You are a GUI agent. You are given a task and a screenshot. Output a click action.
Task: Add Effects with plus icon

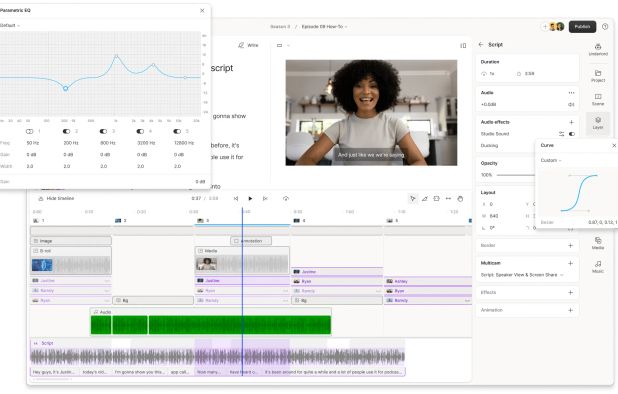click(570, 292)
